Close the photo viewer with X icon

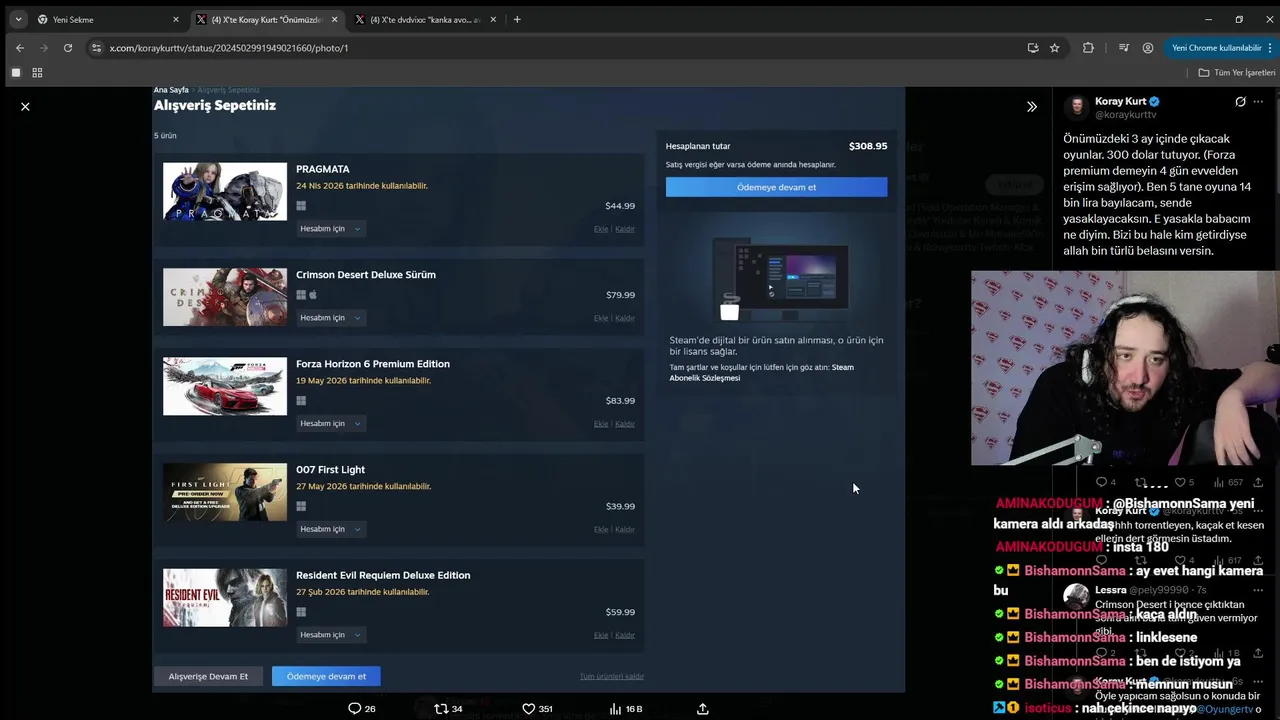[25, 106]
